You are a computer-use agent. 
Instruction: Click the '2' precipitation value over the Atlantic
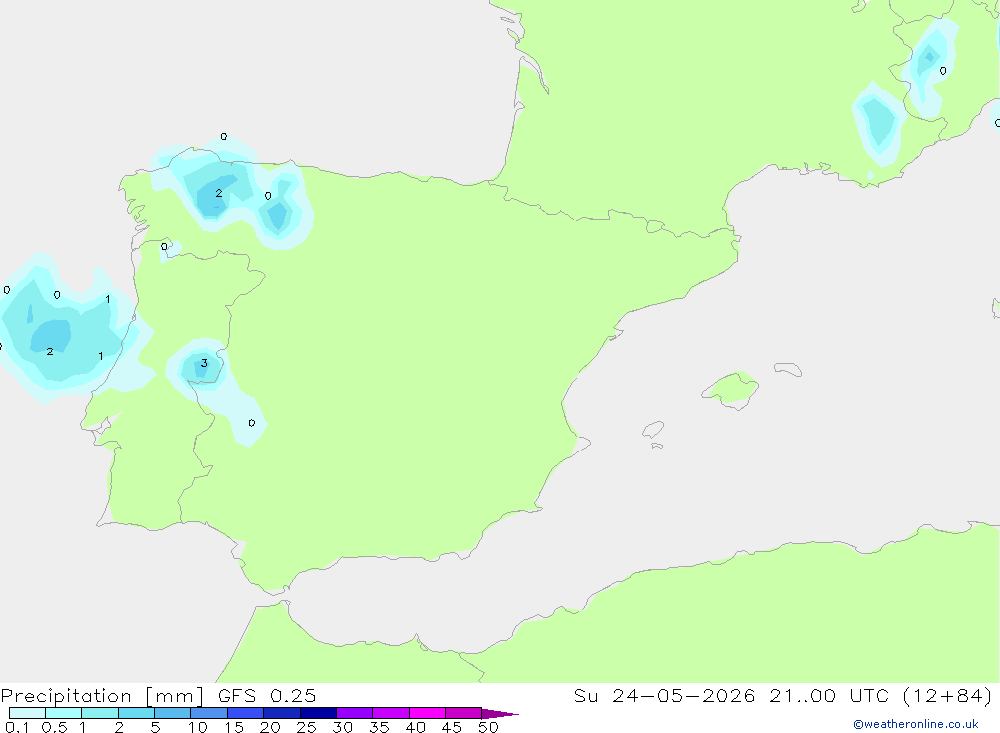click(50, 352)
